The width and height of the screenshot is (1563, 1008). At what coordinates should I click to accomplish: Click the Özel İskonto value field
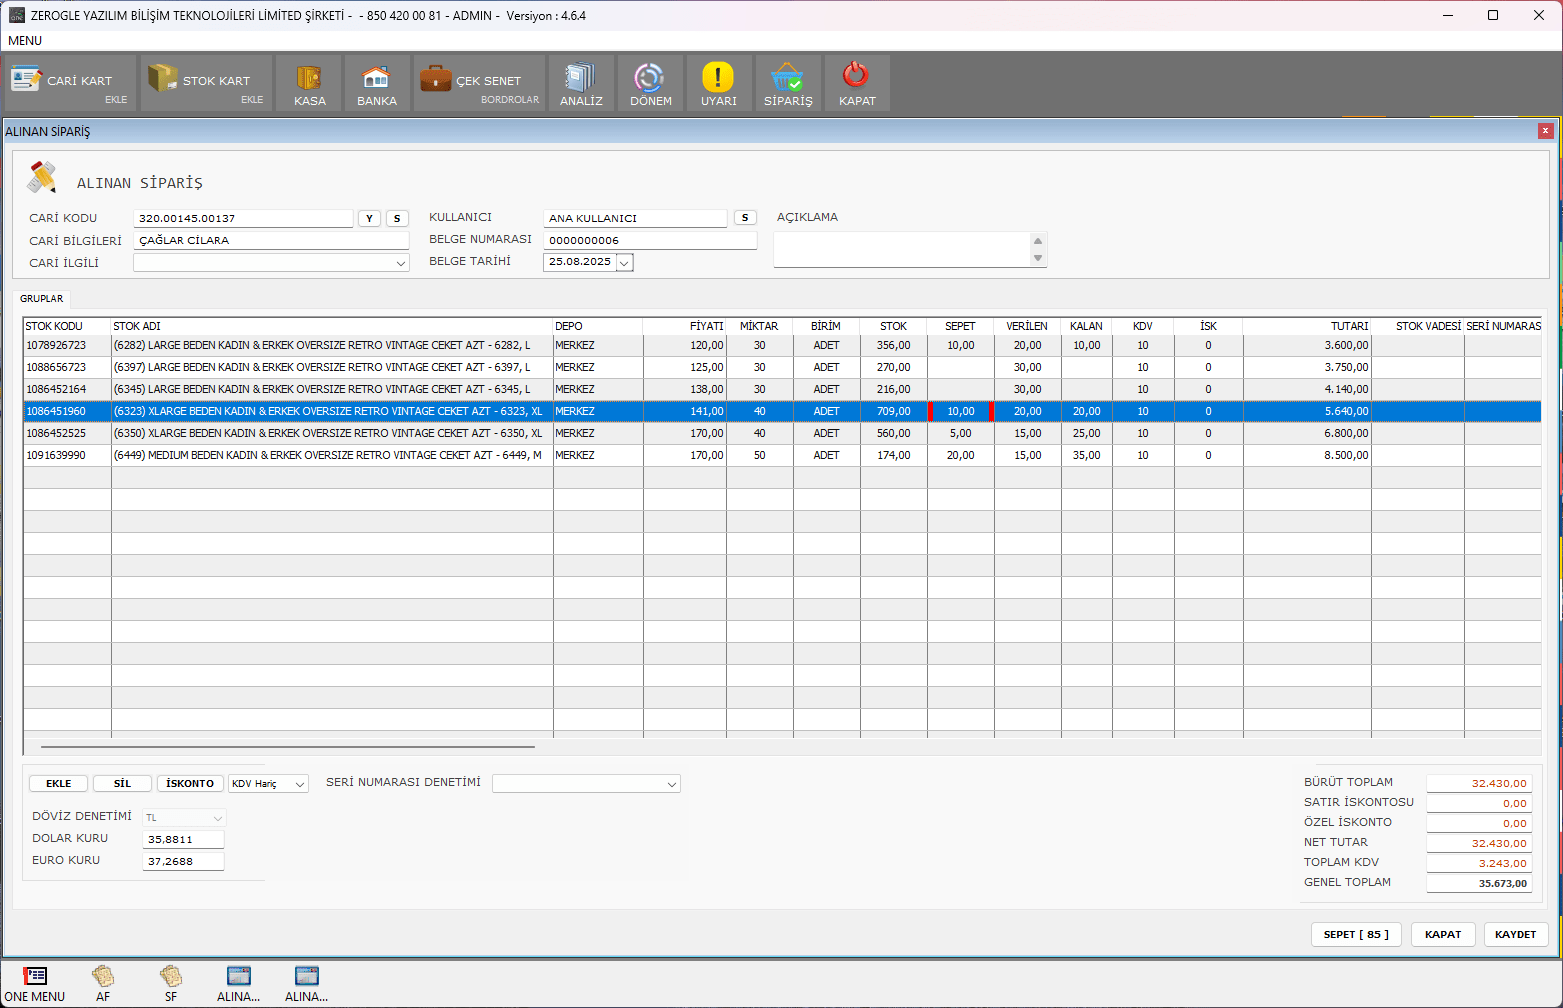pos(1479,823)
